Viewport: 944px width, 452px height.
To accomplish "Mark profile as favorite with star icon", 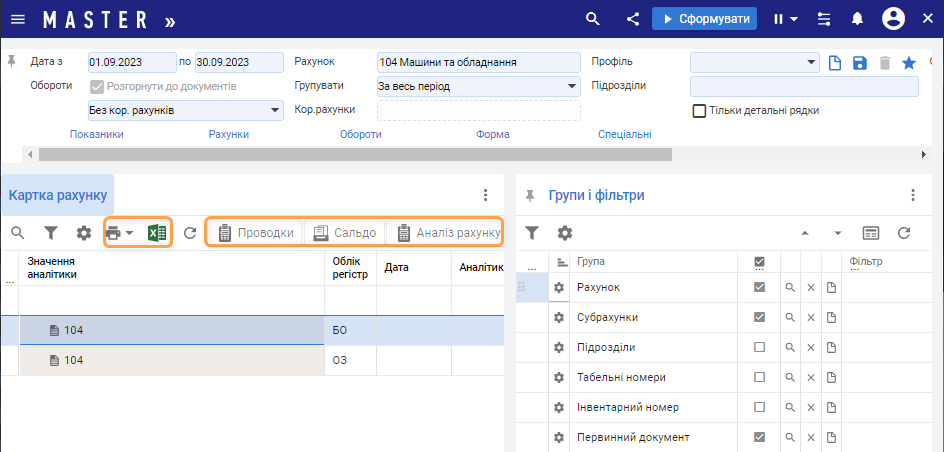I will (x=909, y=63).
